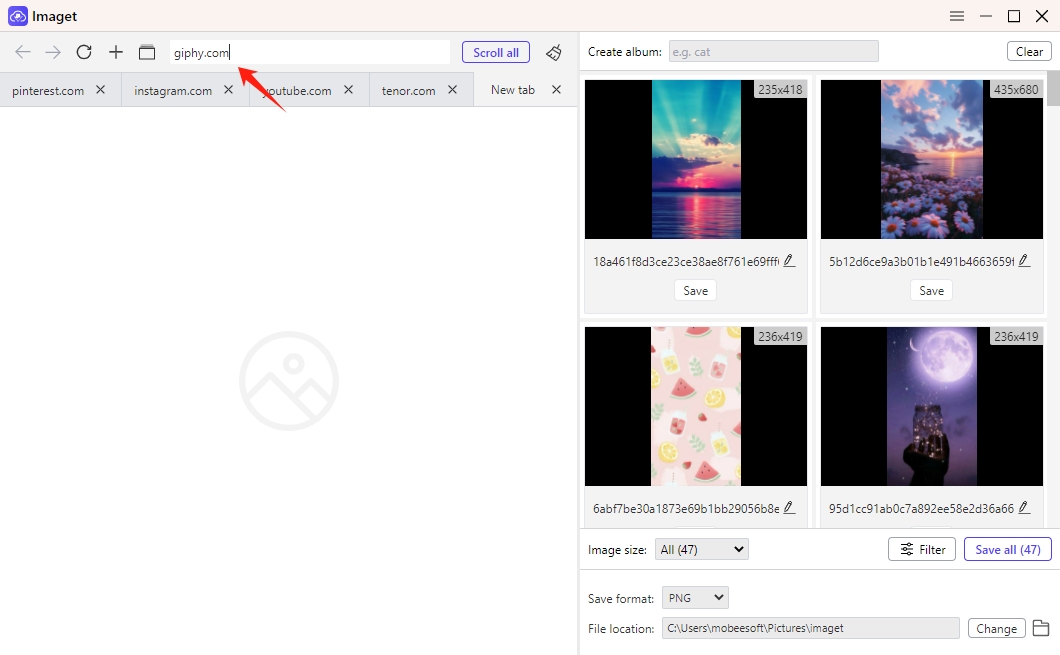Click the 236x419 badge on moon image

point(1016,336)
